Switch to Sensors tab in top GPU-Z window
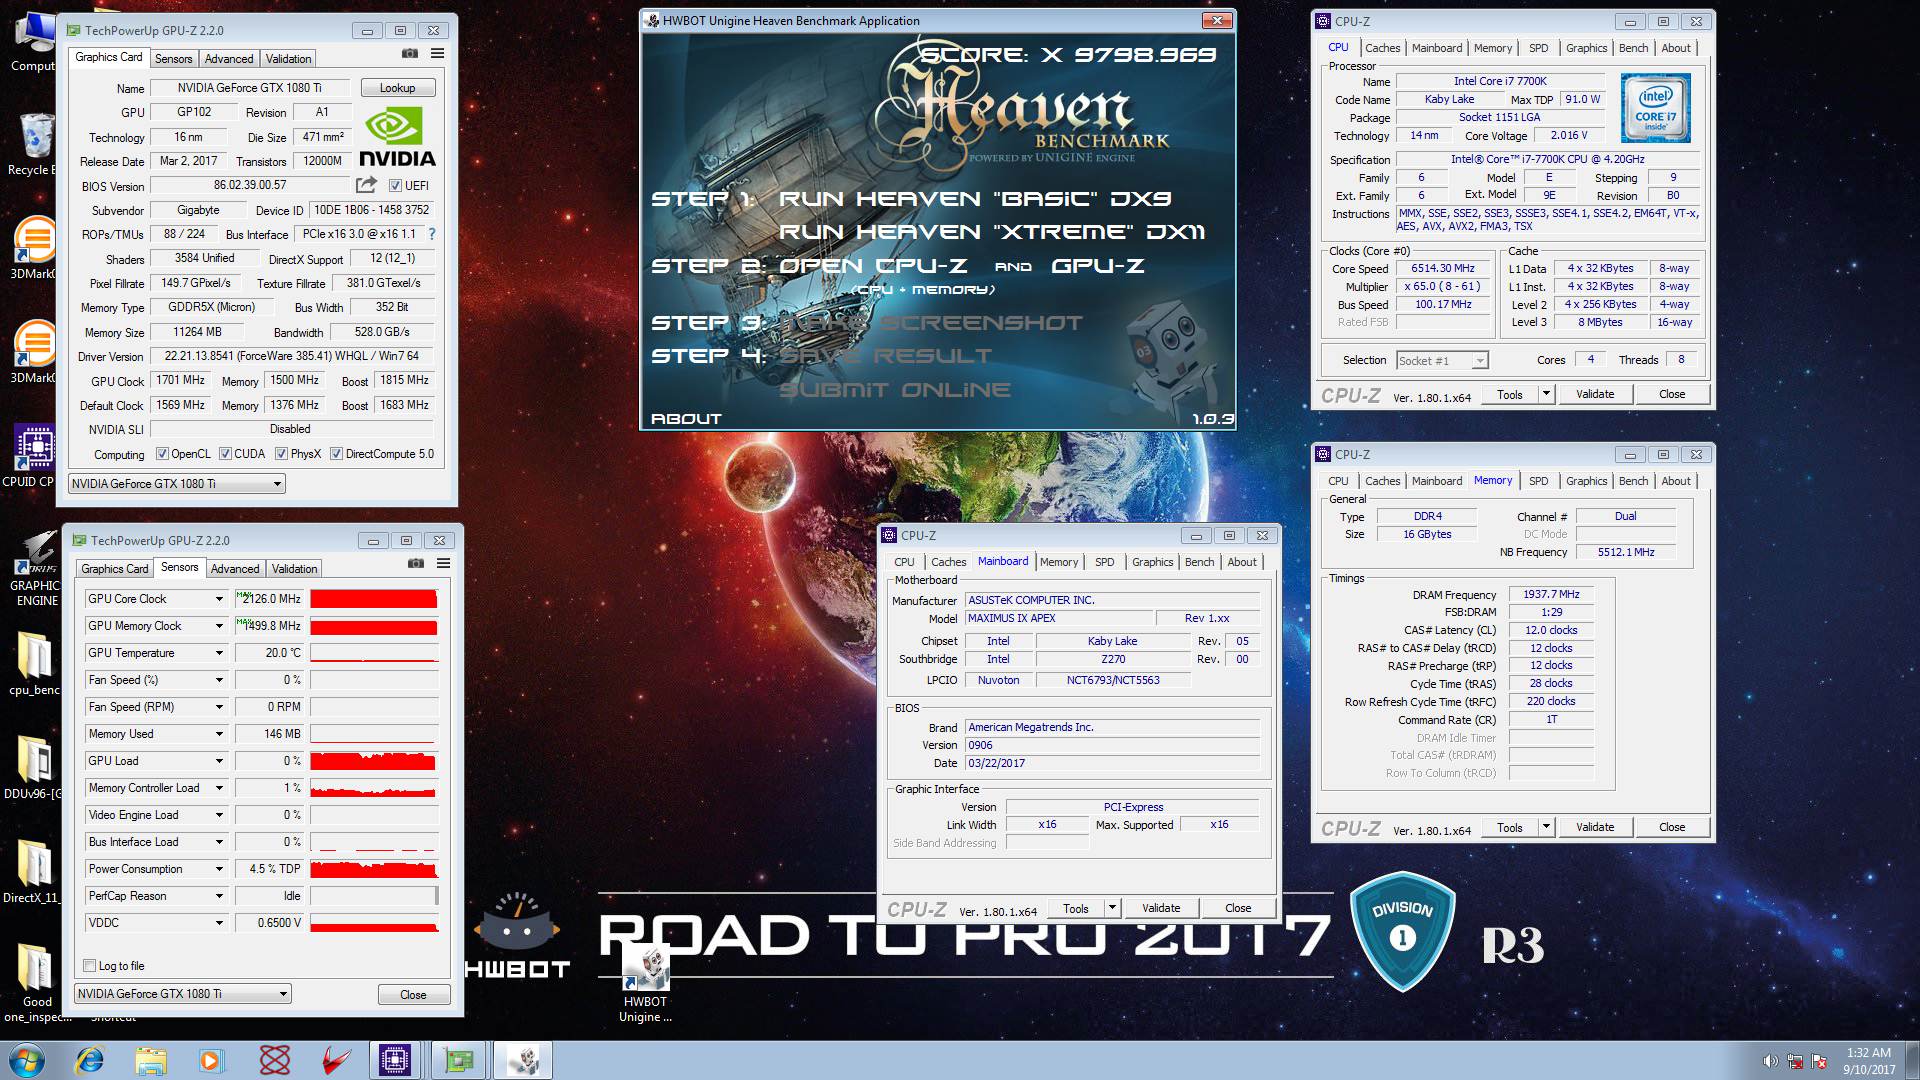The width and height of the screenshot is (1920, 1080). point(174,59)
